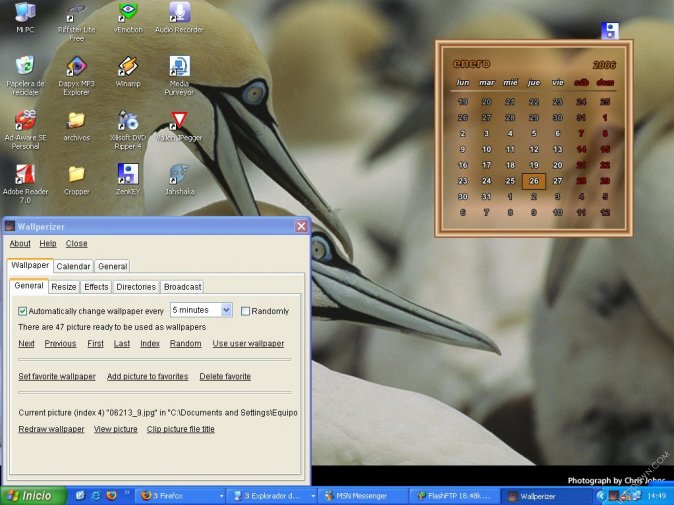Open the Jahshaka desktop shortcut

point(179,175)
